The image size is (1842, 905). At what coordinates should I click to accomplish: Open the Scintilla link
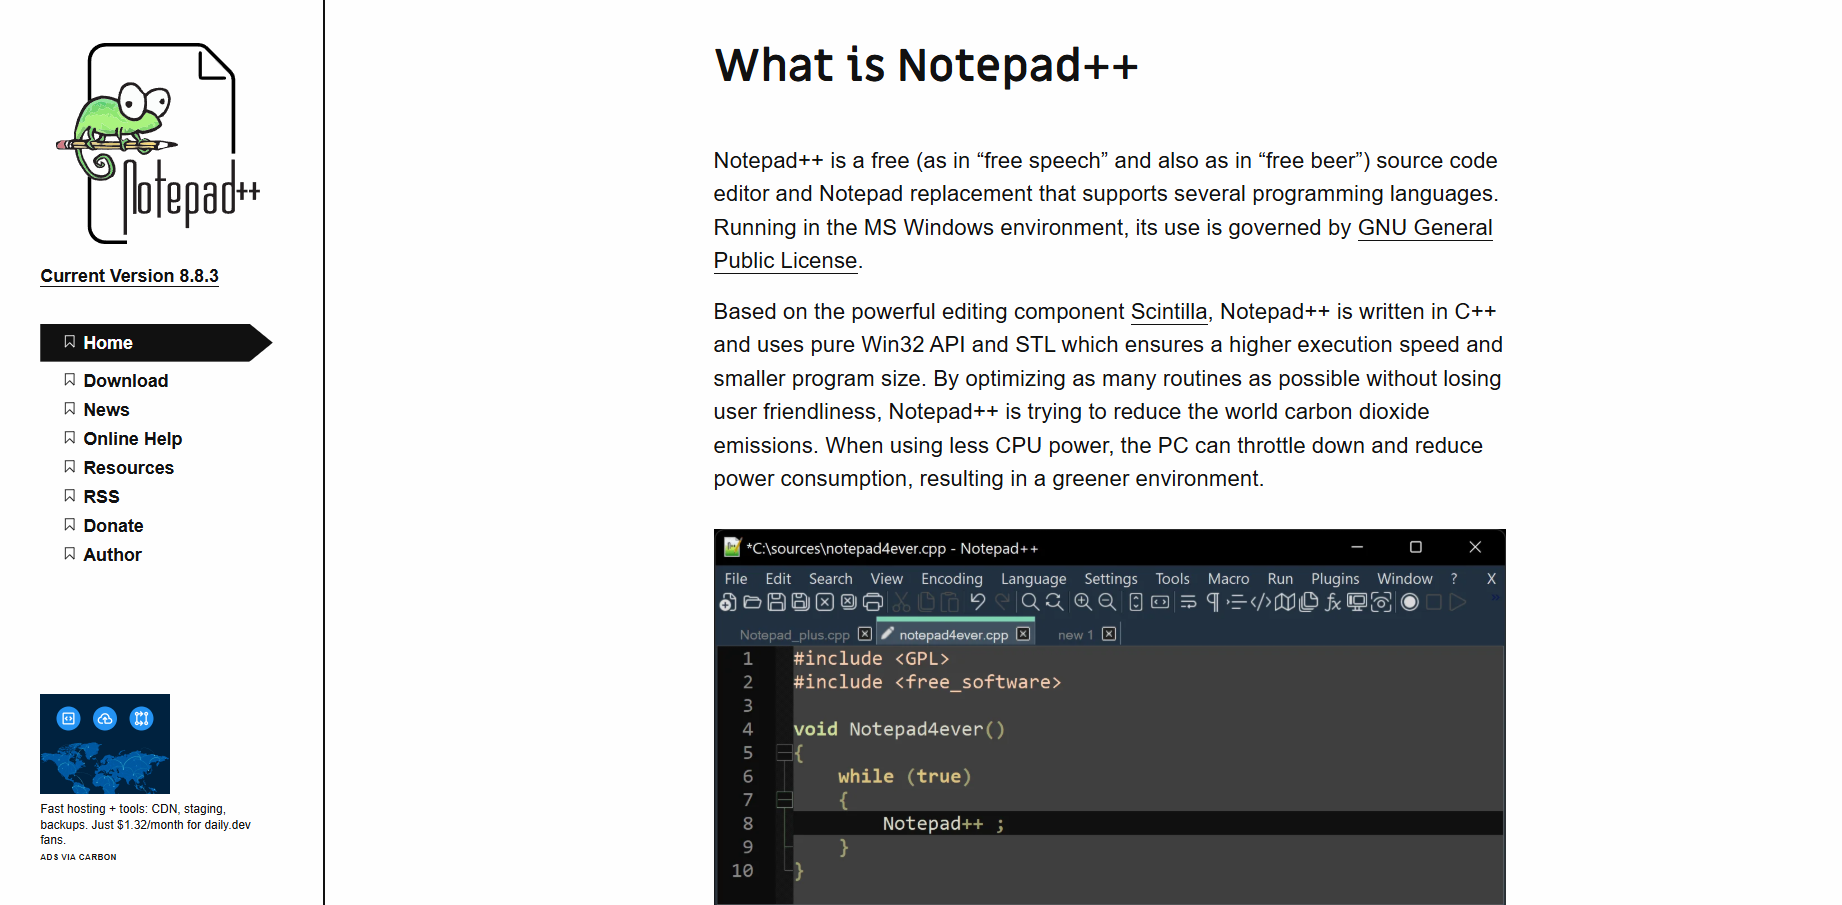point(1169,312)
